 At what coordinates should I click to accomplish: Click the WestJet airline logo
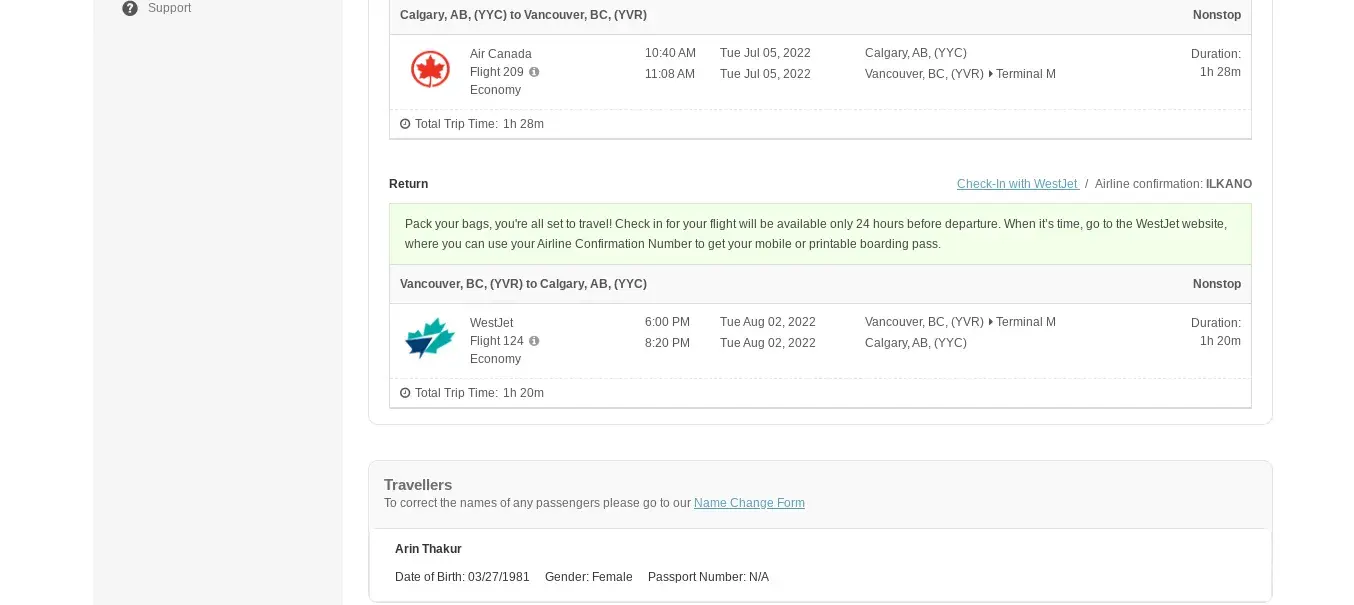tap(430, 339)
